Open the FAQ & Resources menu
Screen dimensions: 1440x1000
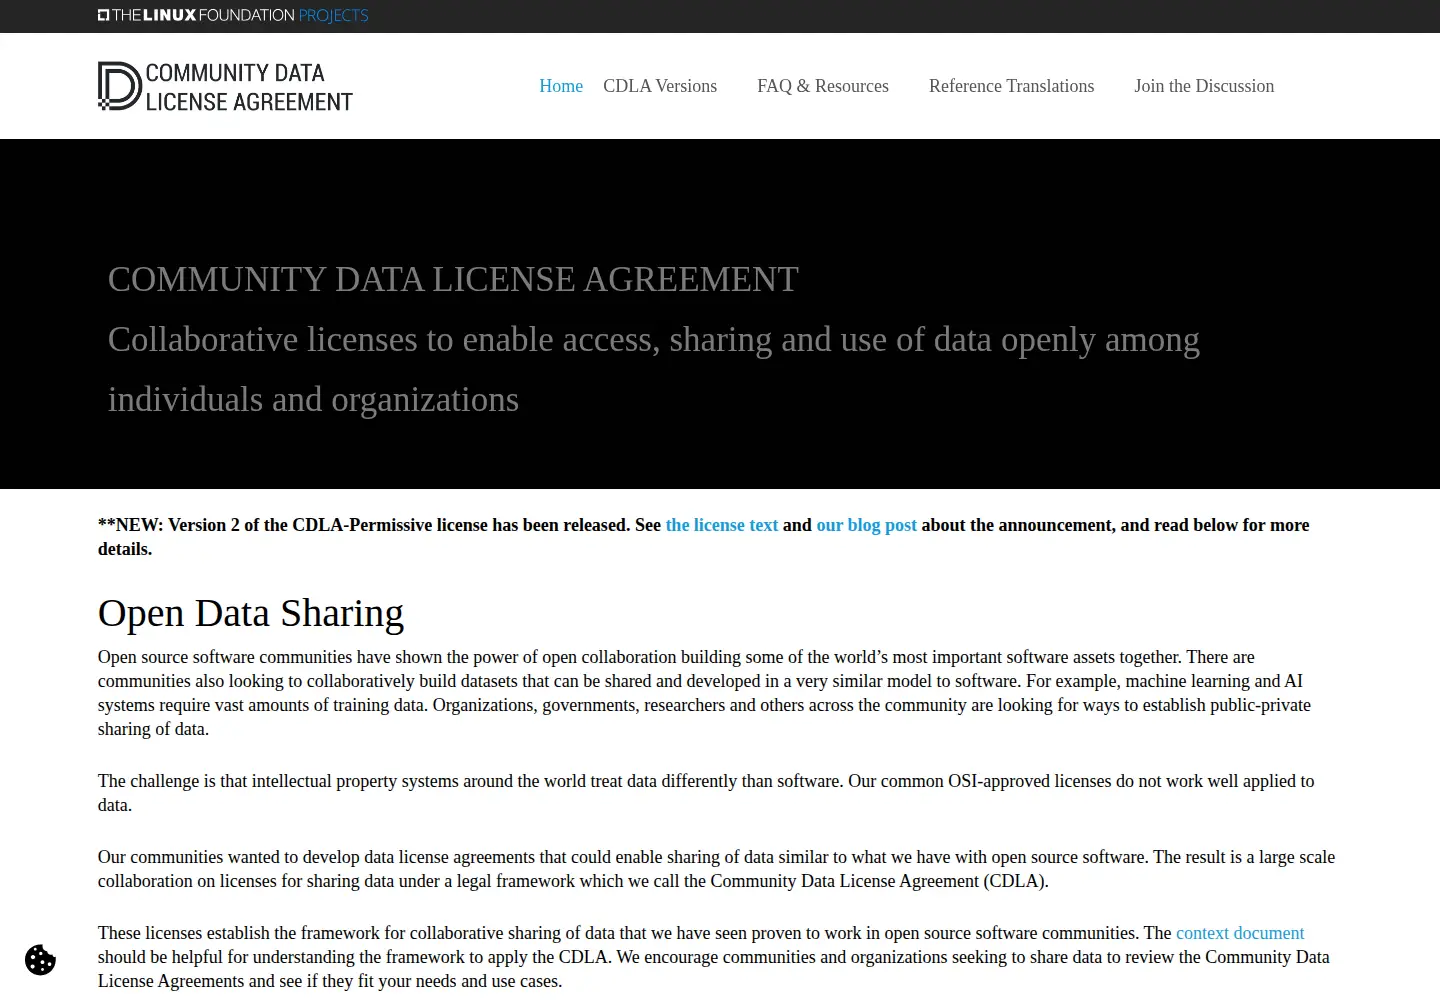click(823, 86)
